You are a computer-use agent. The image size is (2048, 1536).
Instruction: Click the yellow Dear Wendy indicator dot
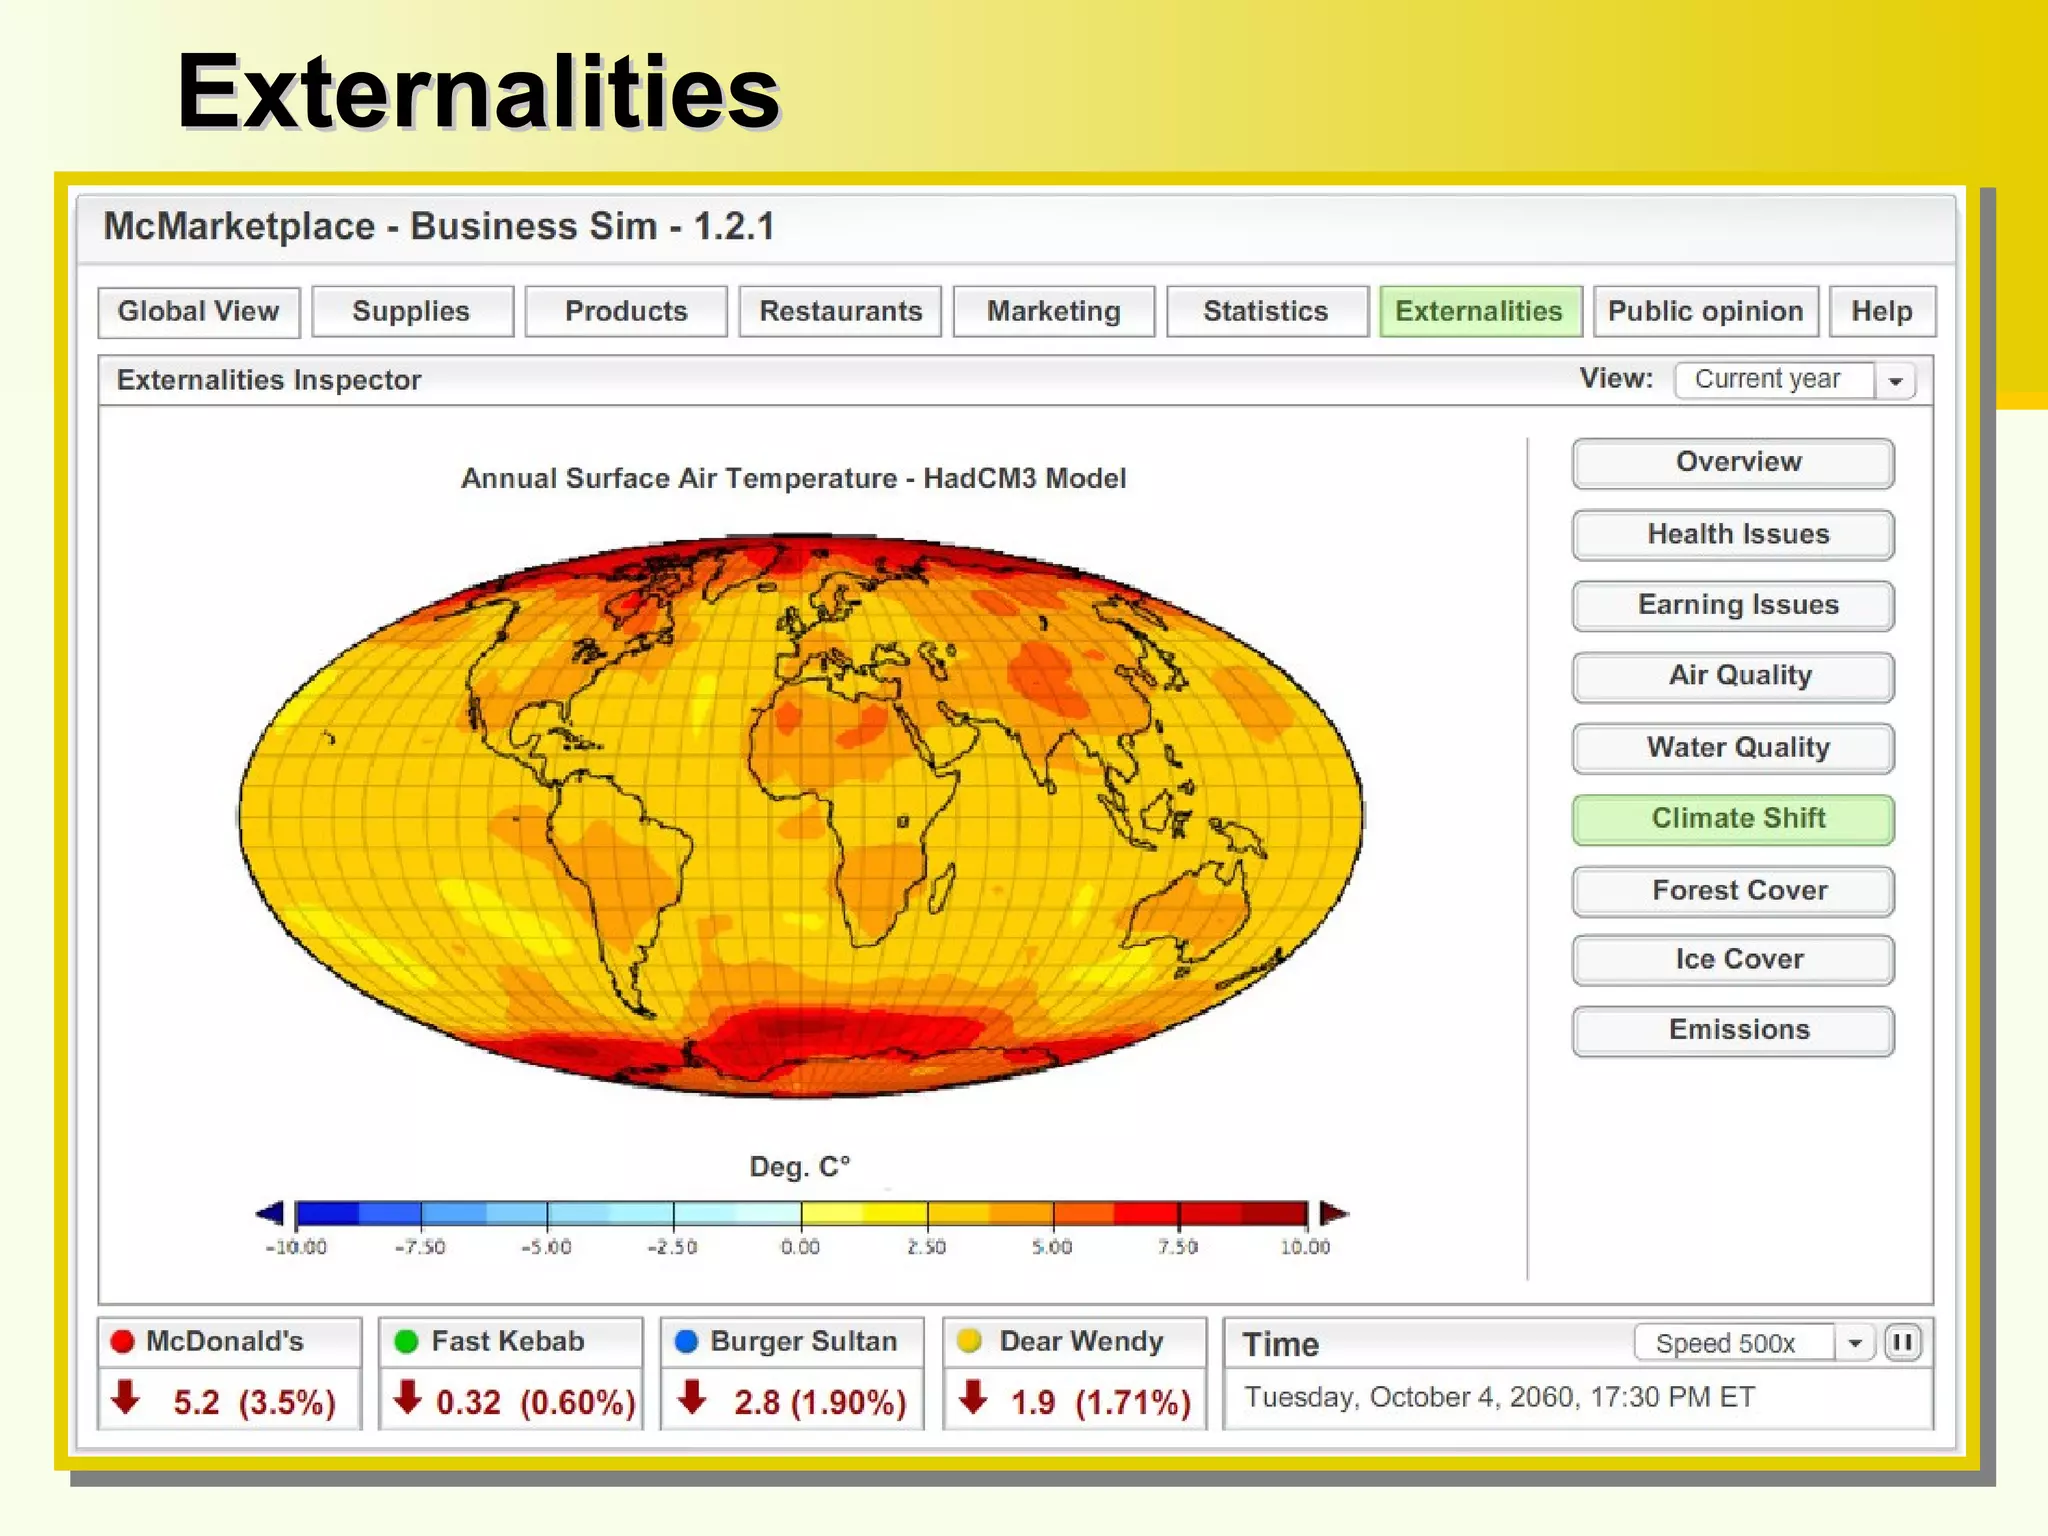[x=969, y=1340]
